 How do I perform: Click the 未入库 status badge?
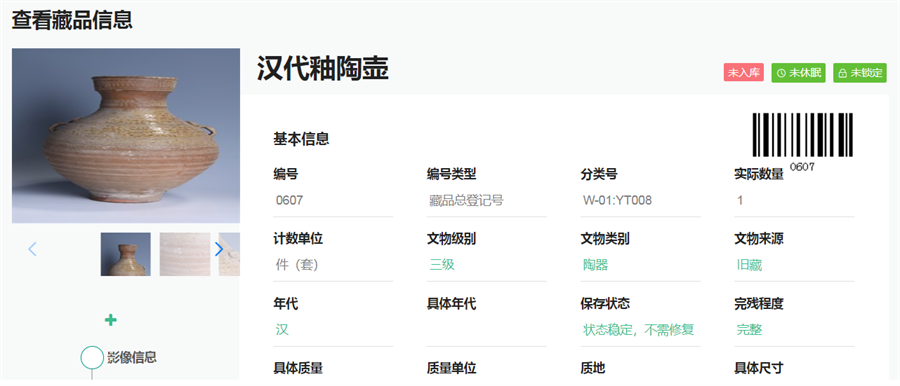(x=744, y=73)
